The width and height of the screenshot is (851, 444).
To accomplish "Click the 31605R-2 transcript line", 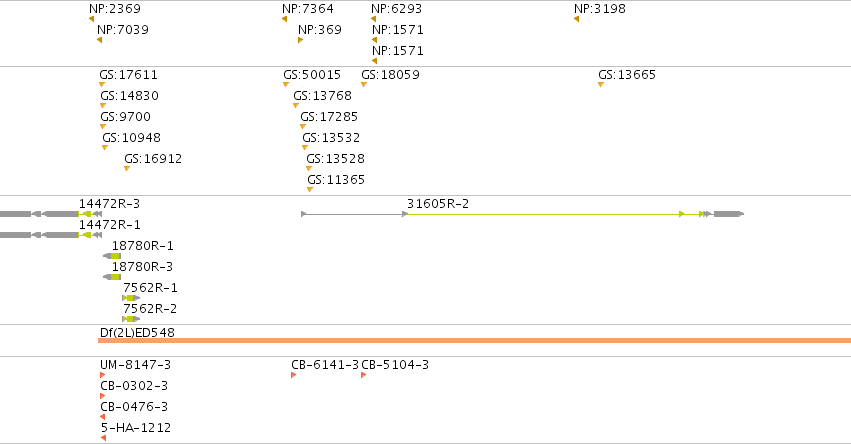I will [523, 214].
